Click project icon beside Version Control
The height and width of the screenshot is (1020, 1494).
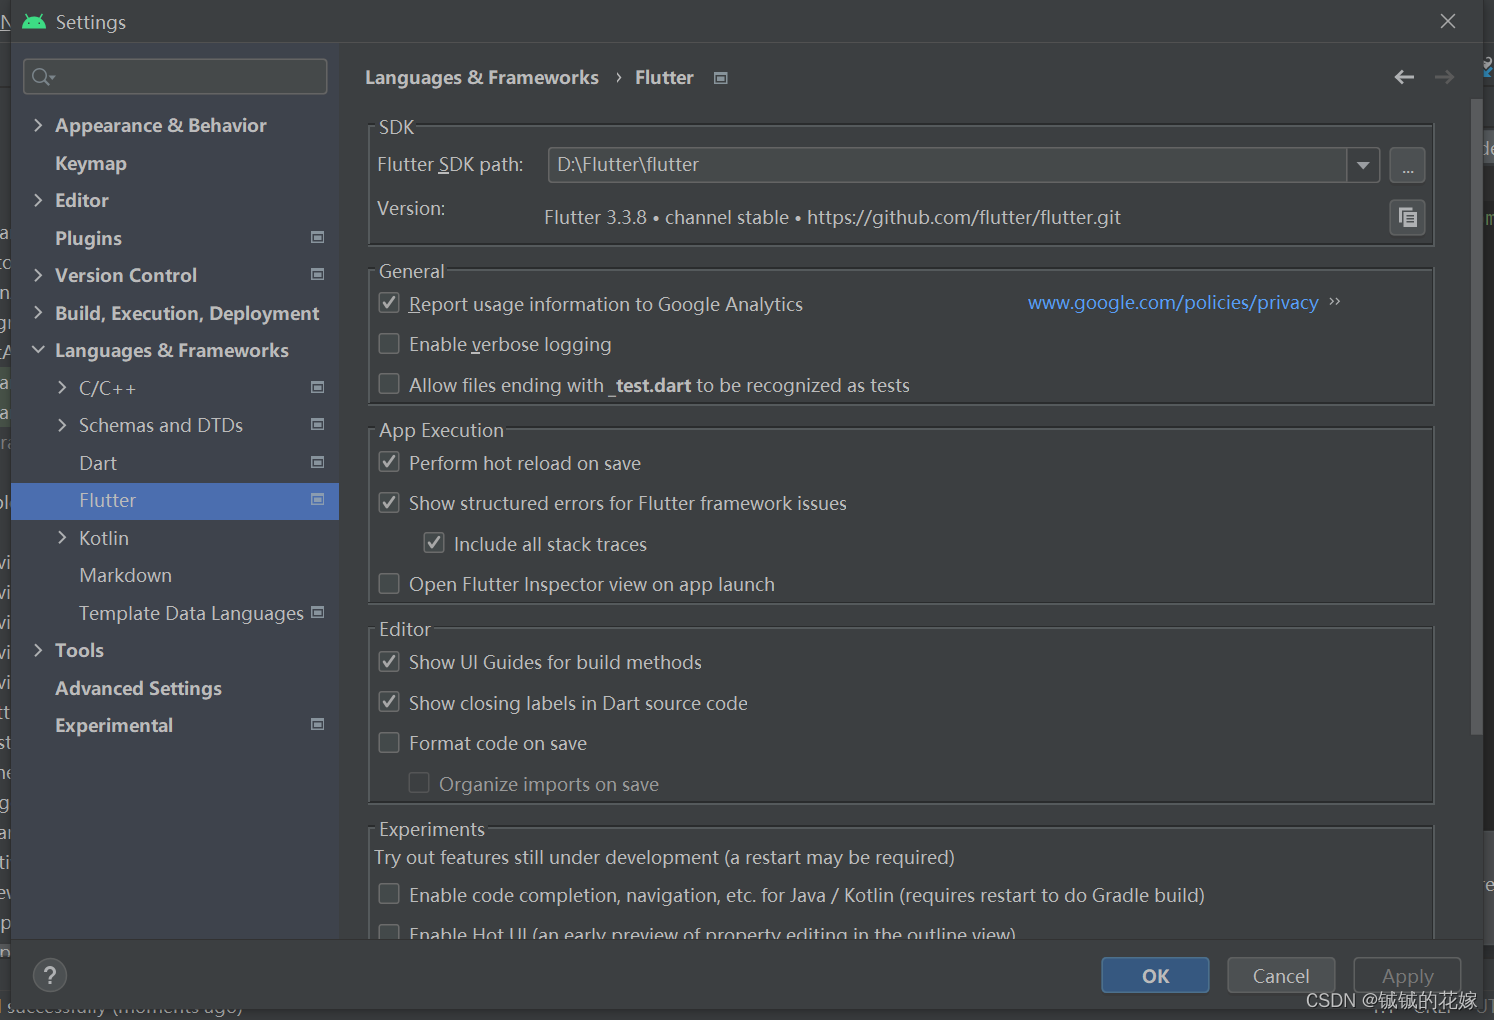coord(318,274)
